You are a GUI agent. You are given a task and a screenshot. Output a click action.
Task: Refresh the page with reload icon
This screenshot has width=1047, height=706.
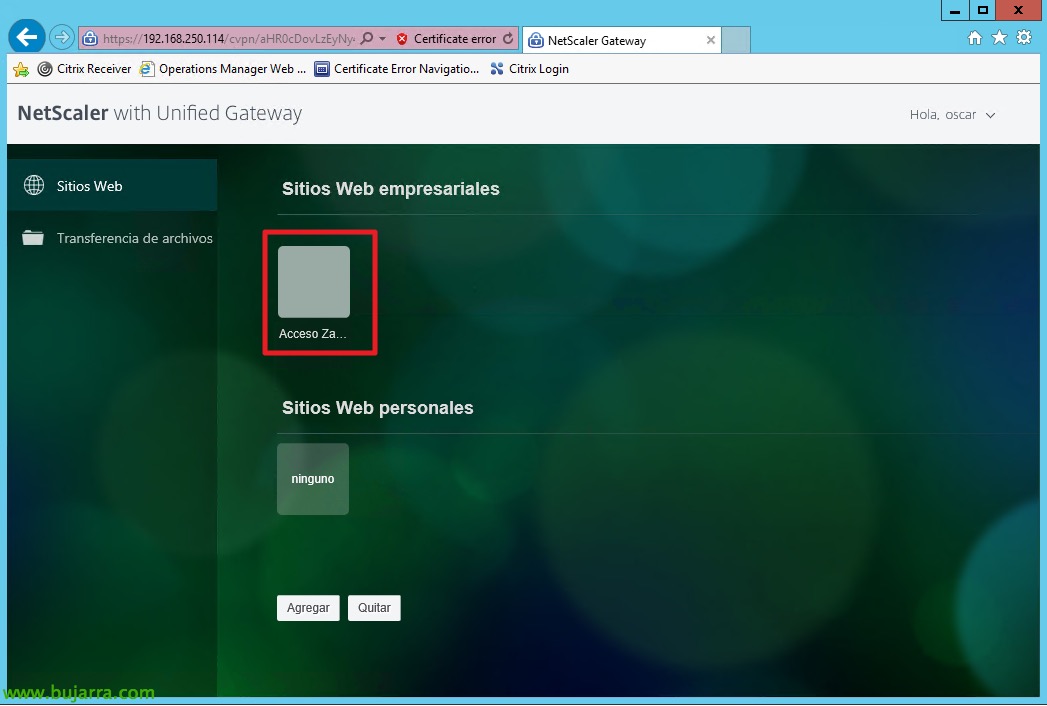(x=508, y=39)
